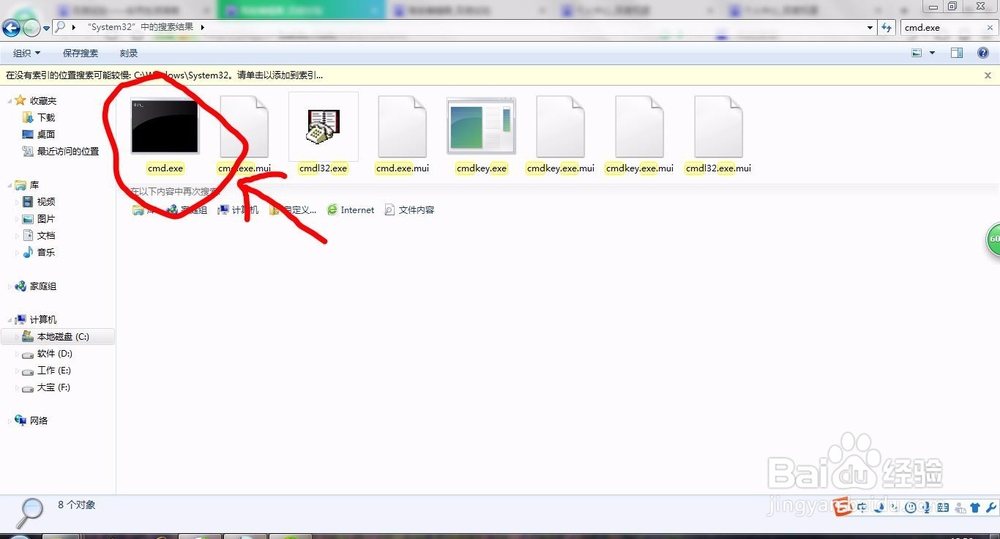
Task: Close the yellow index information bar
Action: (988, 75)
